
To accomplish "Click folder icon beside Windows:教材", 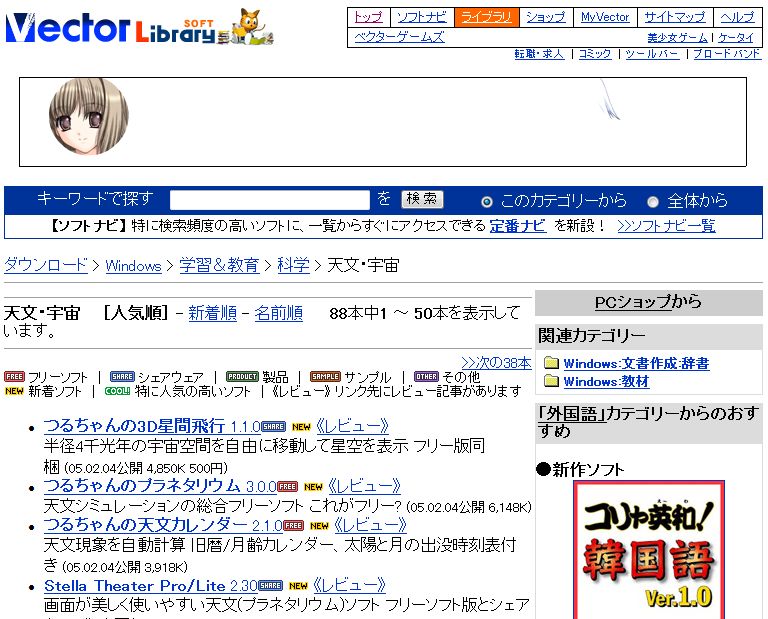I will [x=551, y=382].
